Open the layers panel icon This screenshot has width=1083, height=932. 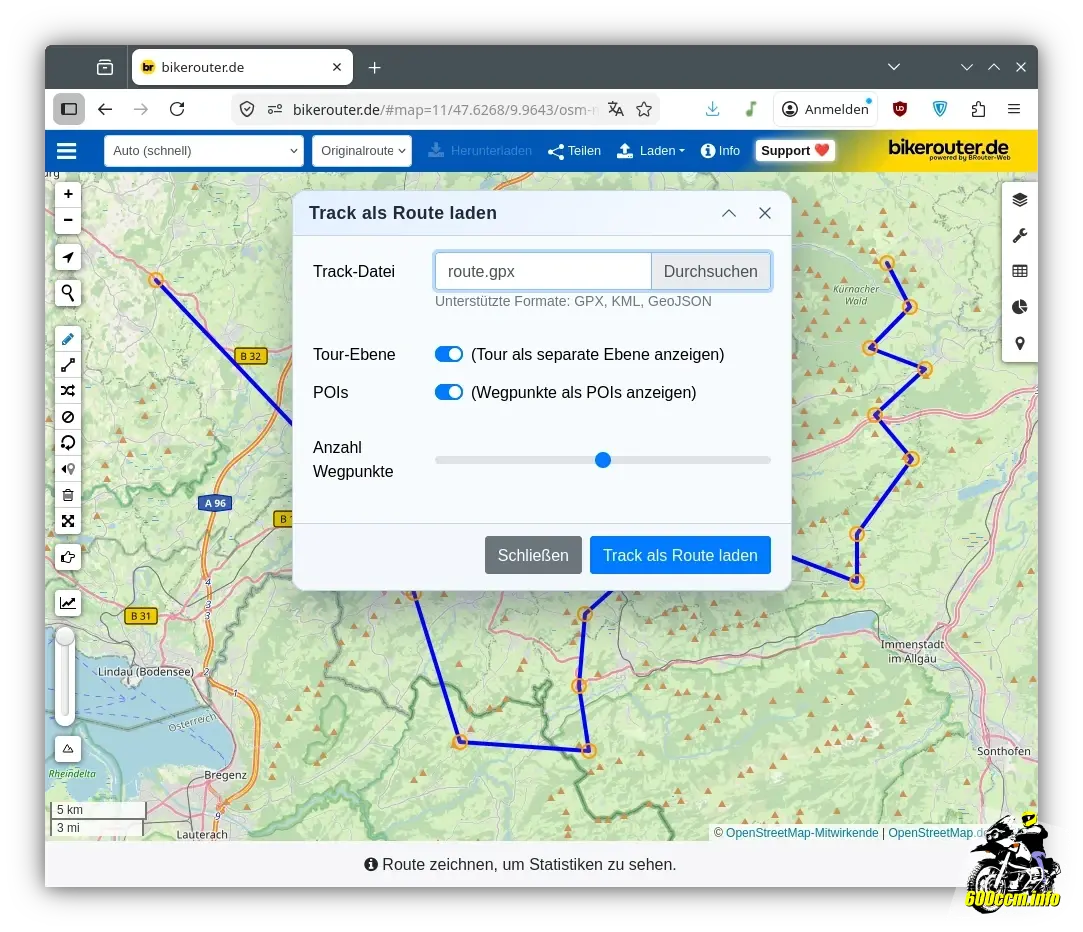coord(1019,199)
